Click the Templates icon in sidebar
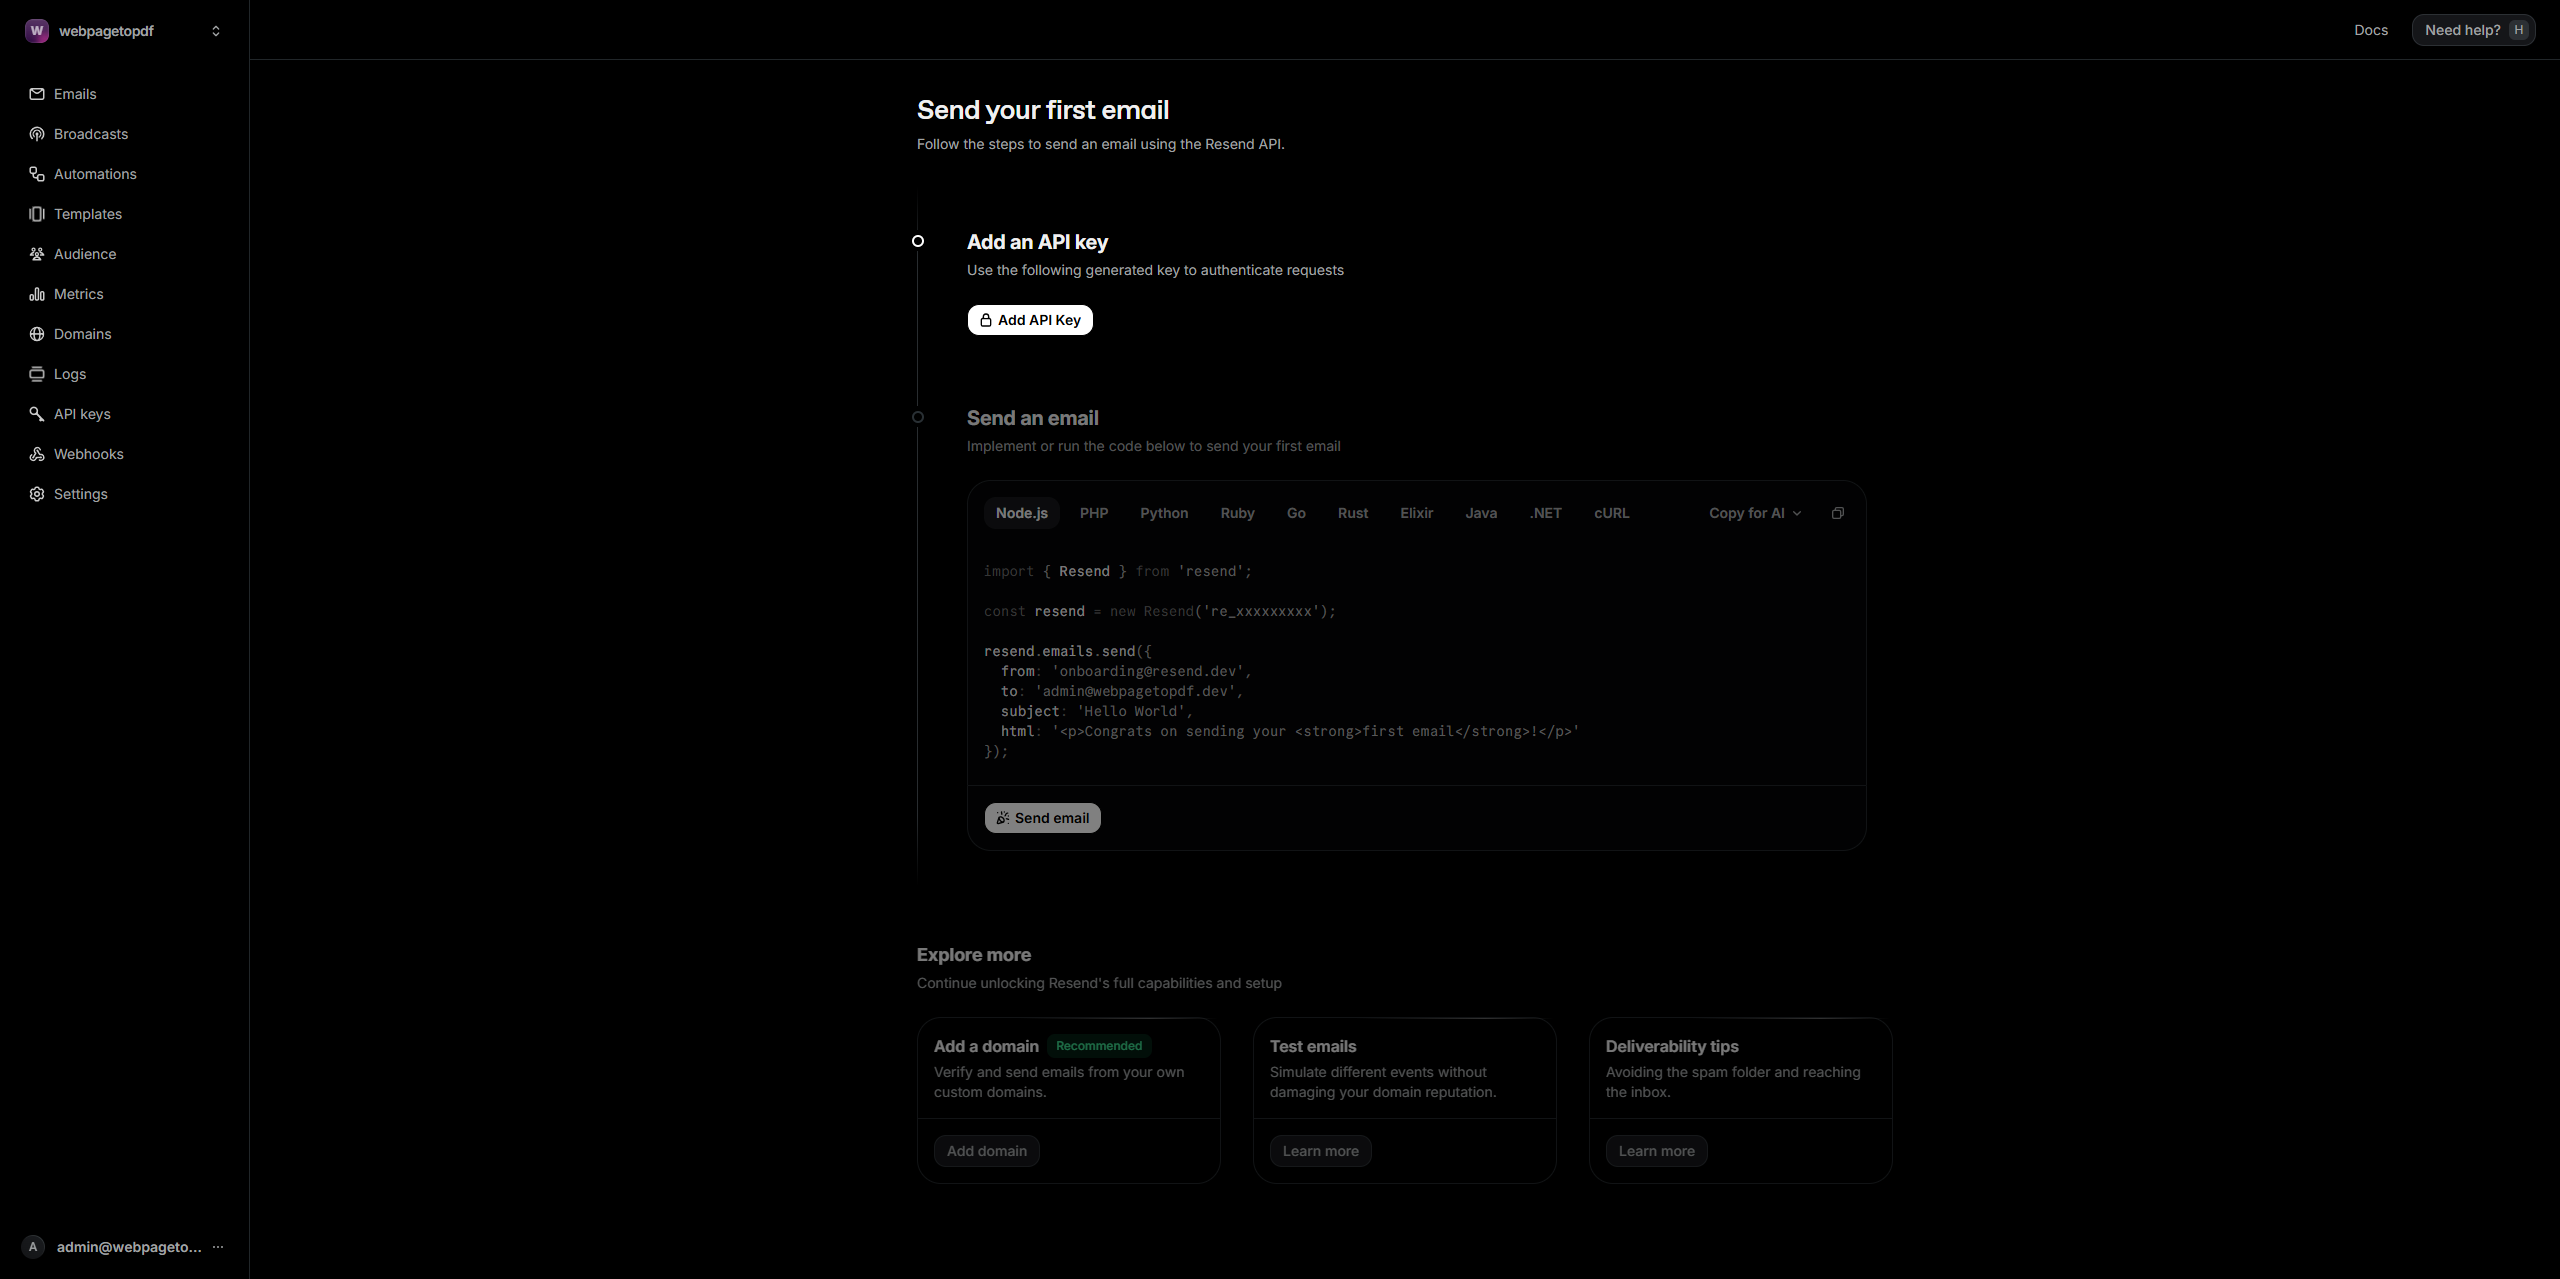Viewport: 2560px width, 1279px height. pyautogui.click(x=37, y=214)
